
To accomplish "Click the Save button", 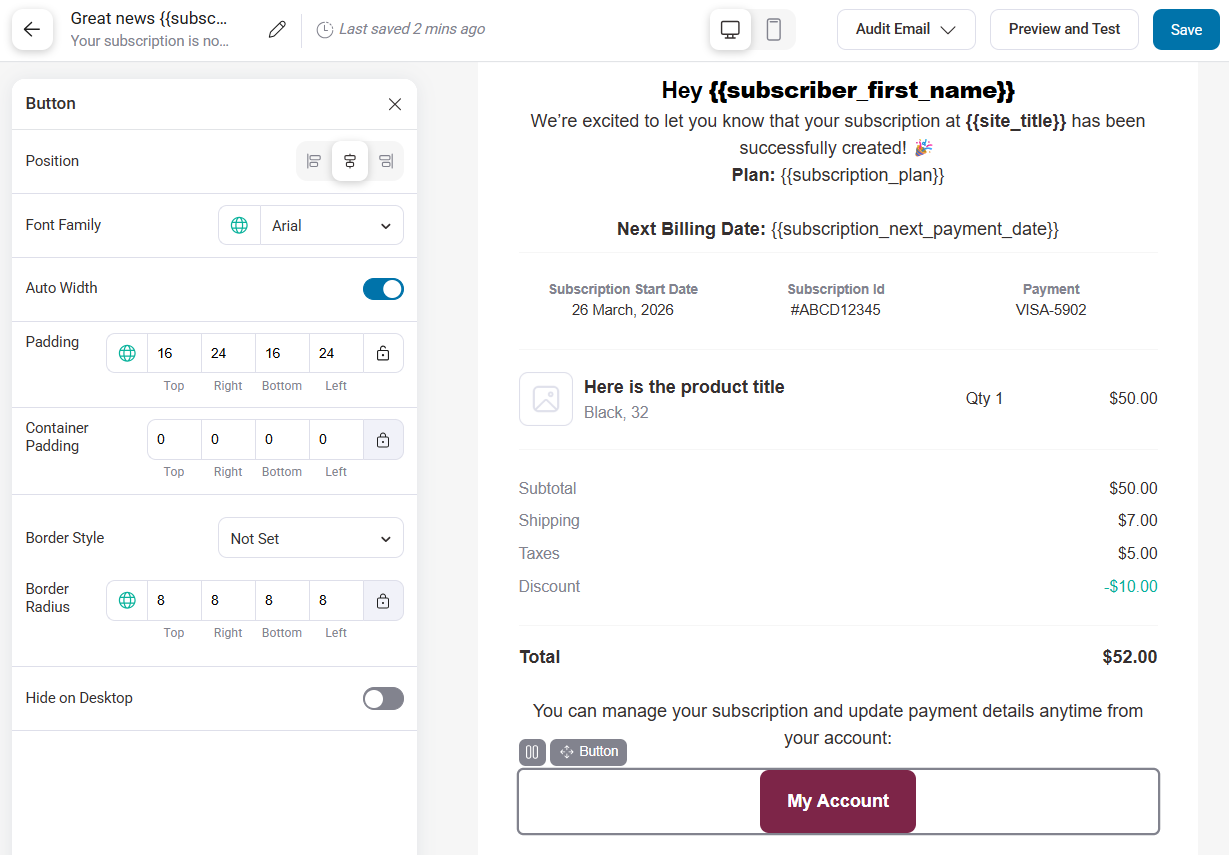I will 1185,29.
